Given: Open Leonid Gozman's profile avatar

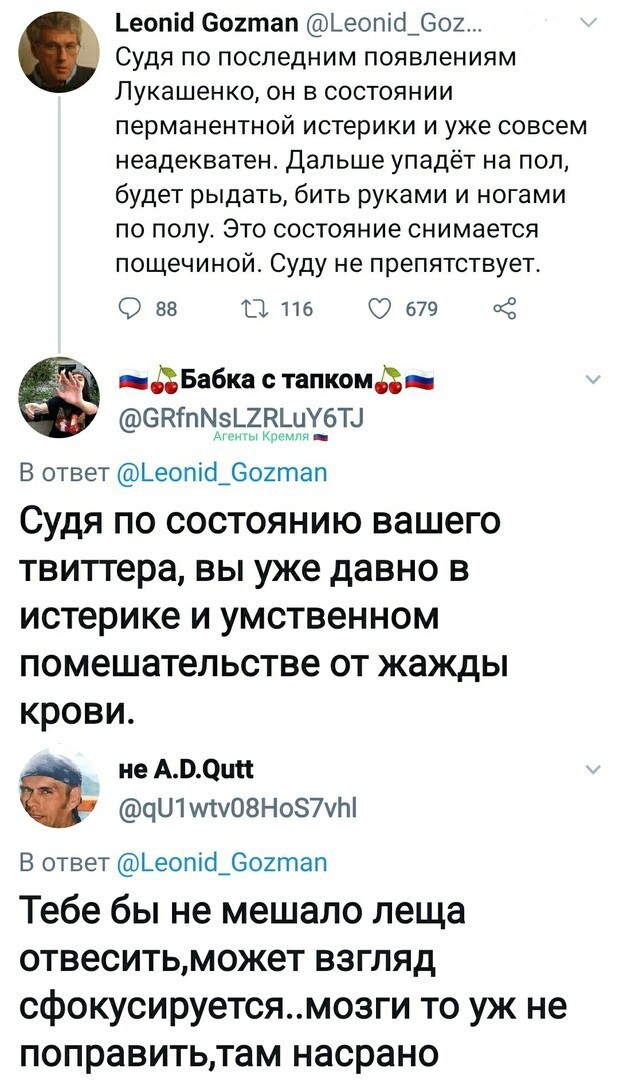Looking at the screenshot, I should (x=58, y=52).
